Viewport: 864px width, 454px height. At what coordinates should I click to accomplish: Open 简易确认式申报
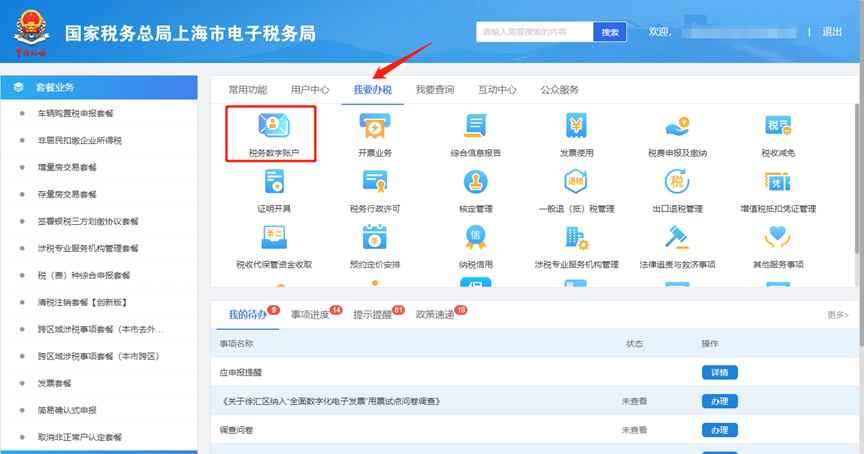click(67, 410)
